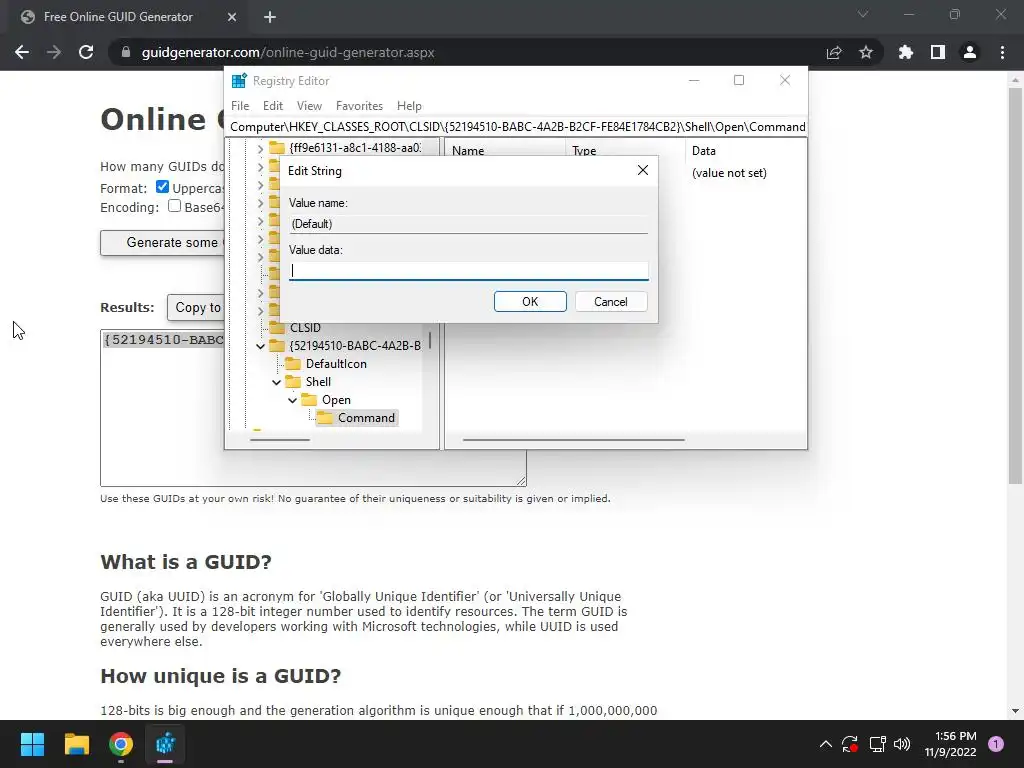Screen dimensions: 1024x768
Task: Open the taskbar clock and date
Action: click(x=951, y=744)
